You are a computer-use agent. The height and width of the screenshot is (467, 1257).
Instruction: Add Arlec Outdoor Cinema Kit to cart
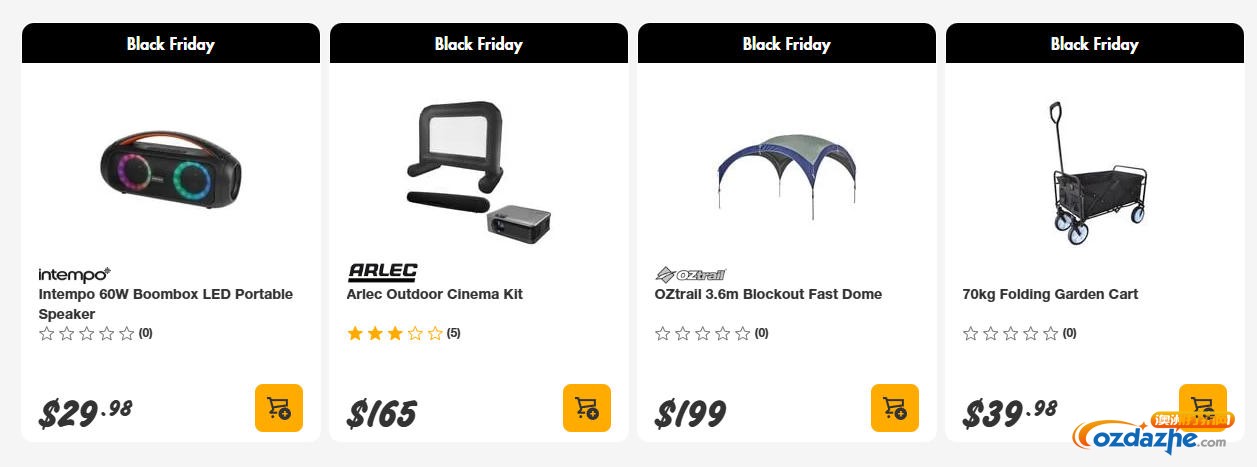587,408
